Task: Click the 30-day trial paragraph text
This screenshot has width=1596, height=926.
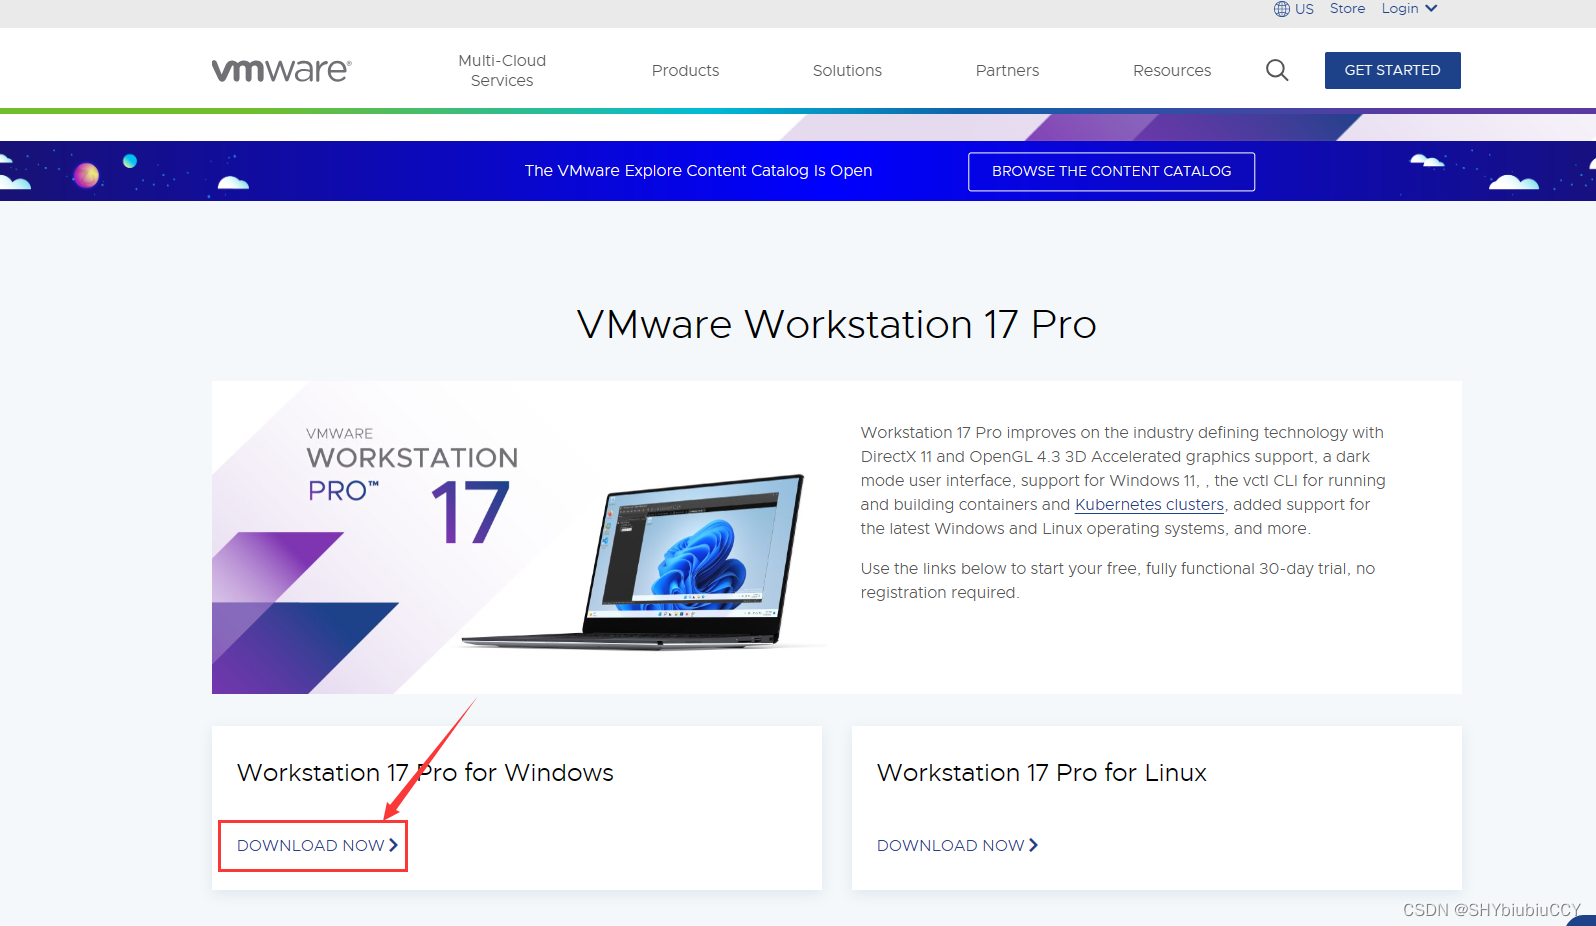Action: [x=1117, y=581]
